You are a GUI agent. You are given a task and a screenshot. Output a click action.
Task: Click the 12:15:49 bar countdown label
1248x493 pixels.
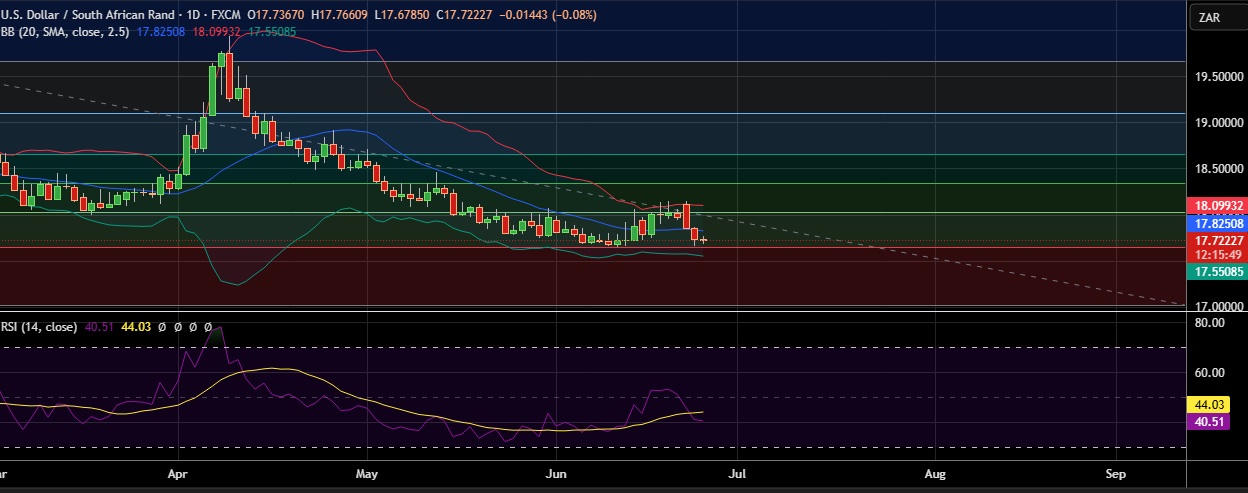click(x=1217, y=254)
